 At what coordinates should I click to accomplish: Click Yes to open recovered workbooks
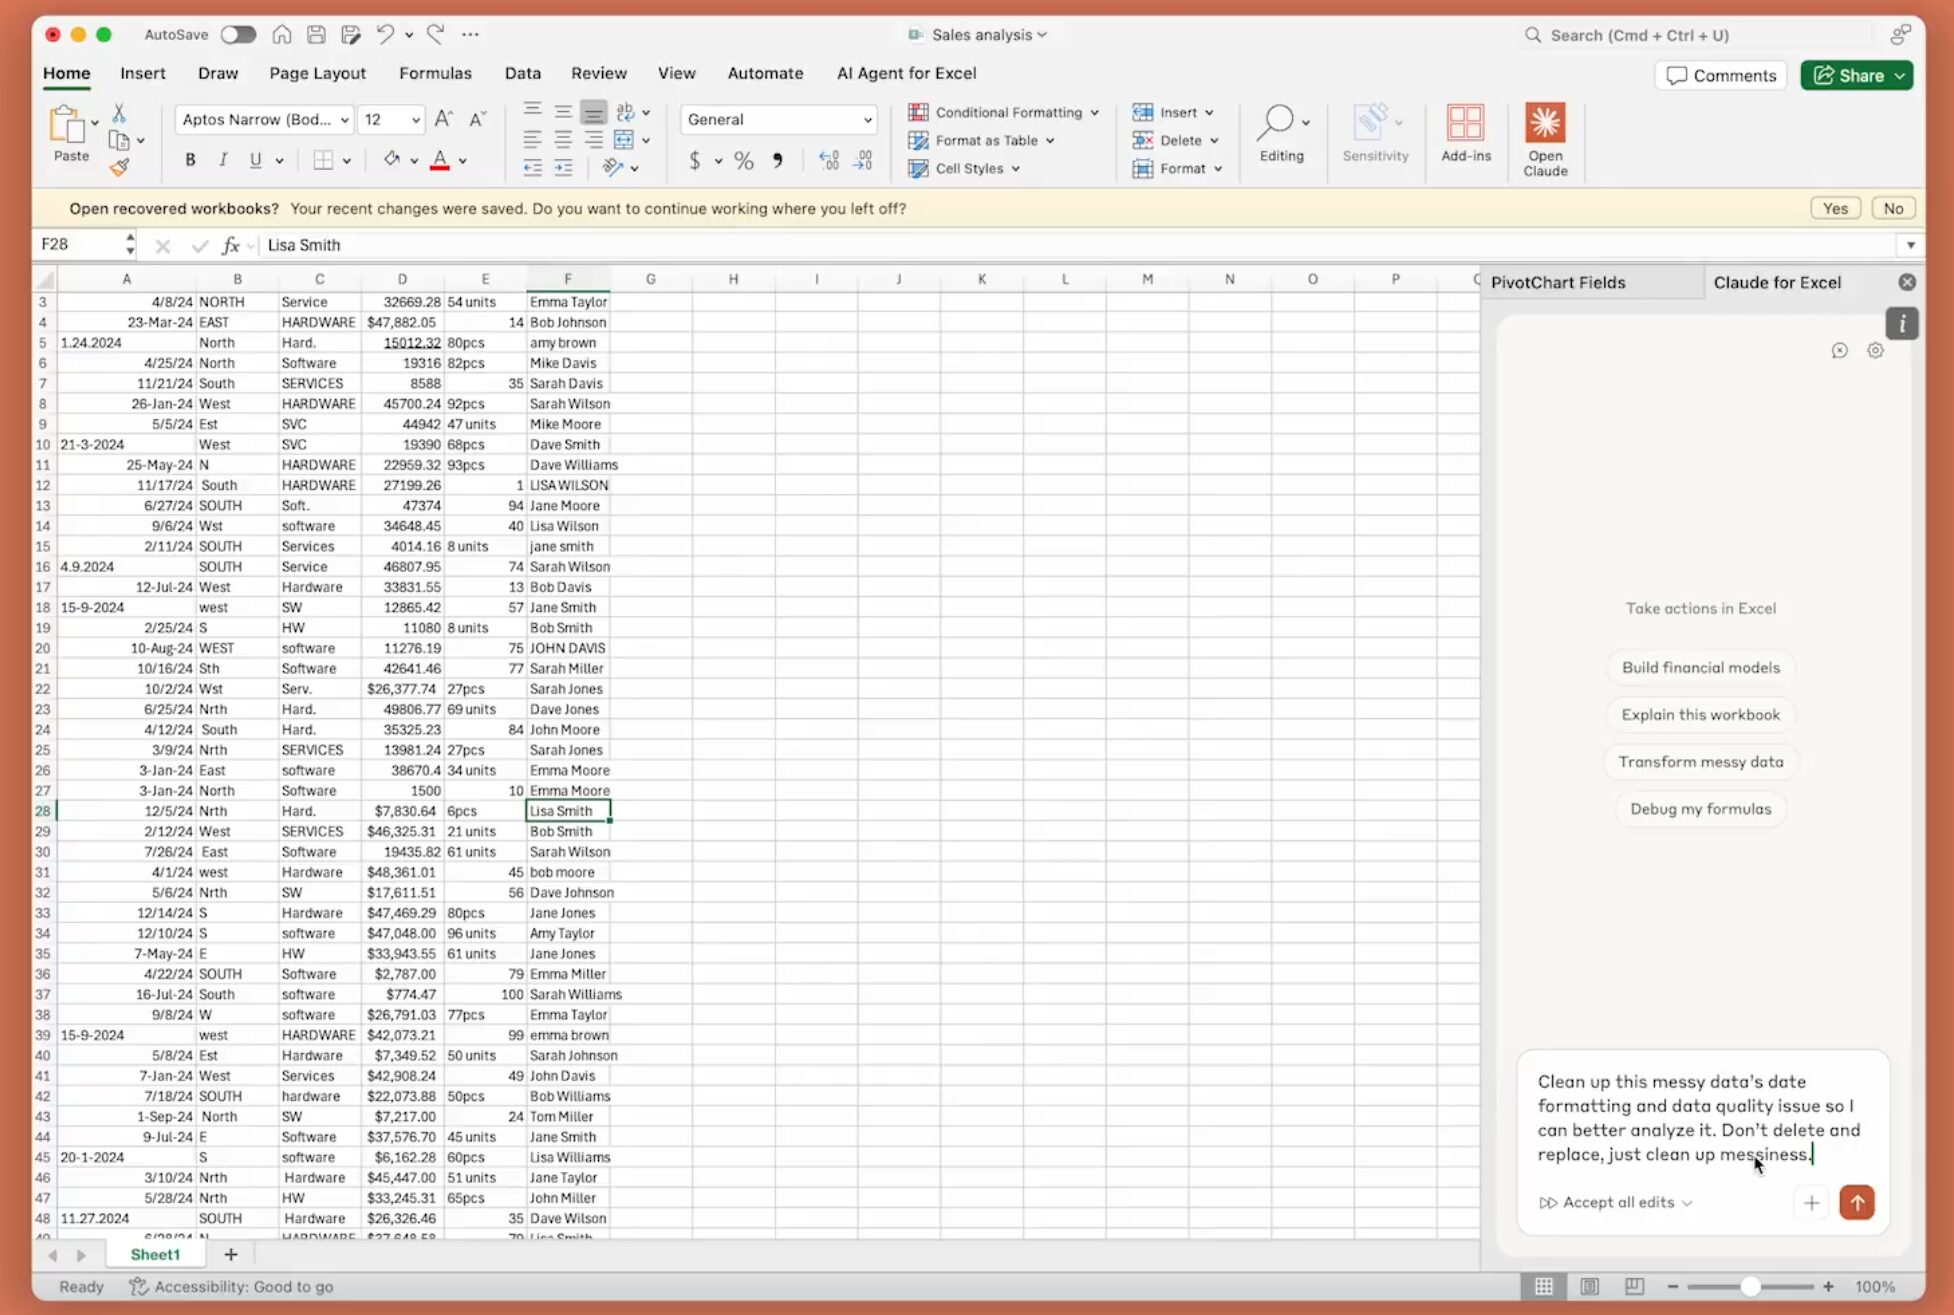tap(1834, 208)
